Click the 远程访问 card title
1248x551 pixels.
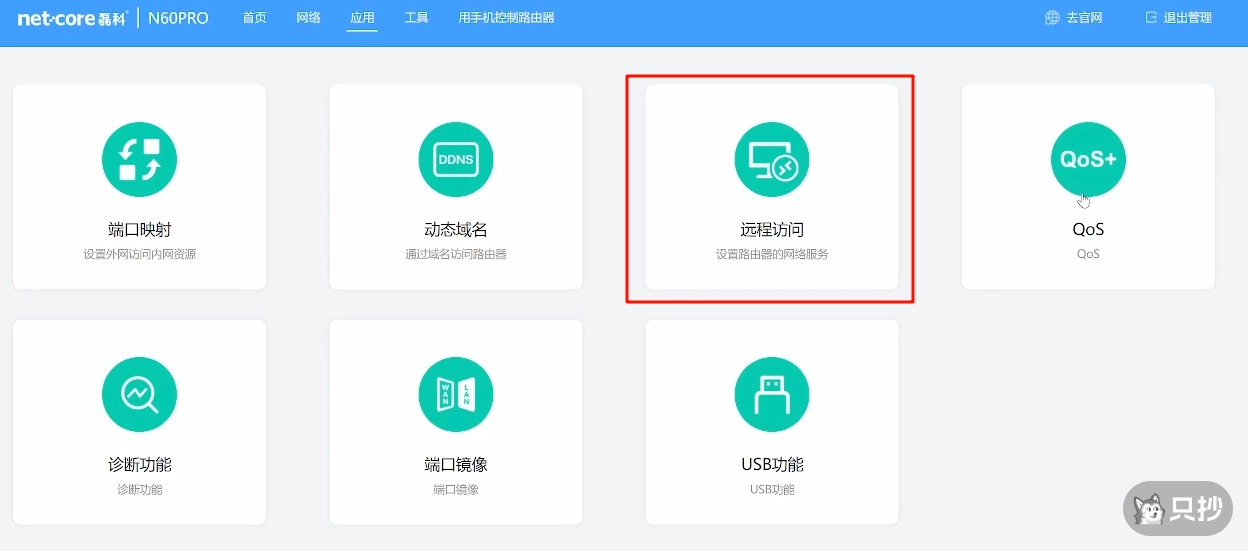(772, 230)
